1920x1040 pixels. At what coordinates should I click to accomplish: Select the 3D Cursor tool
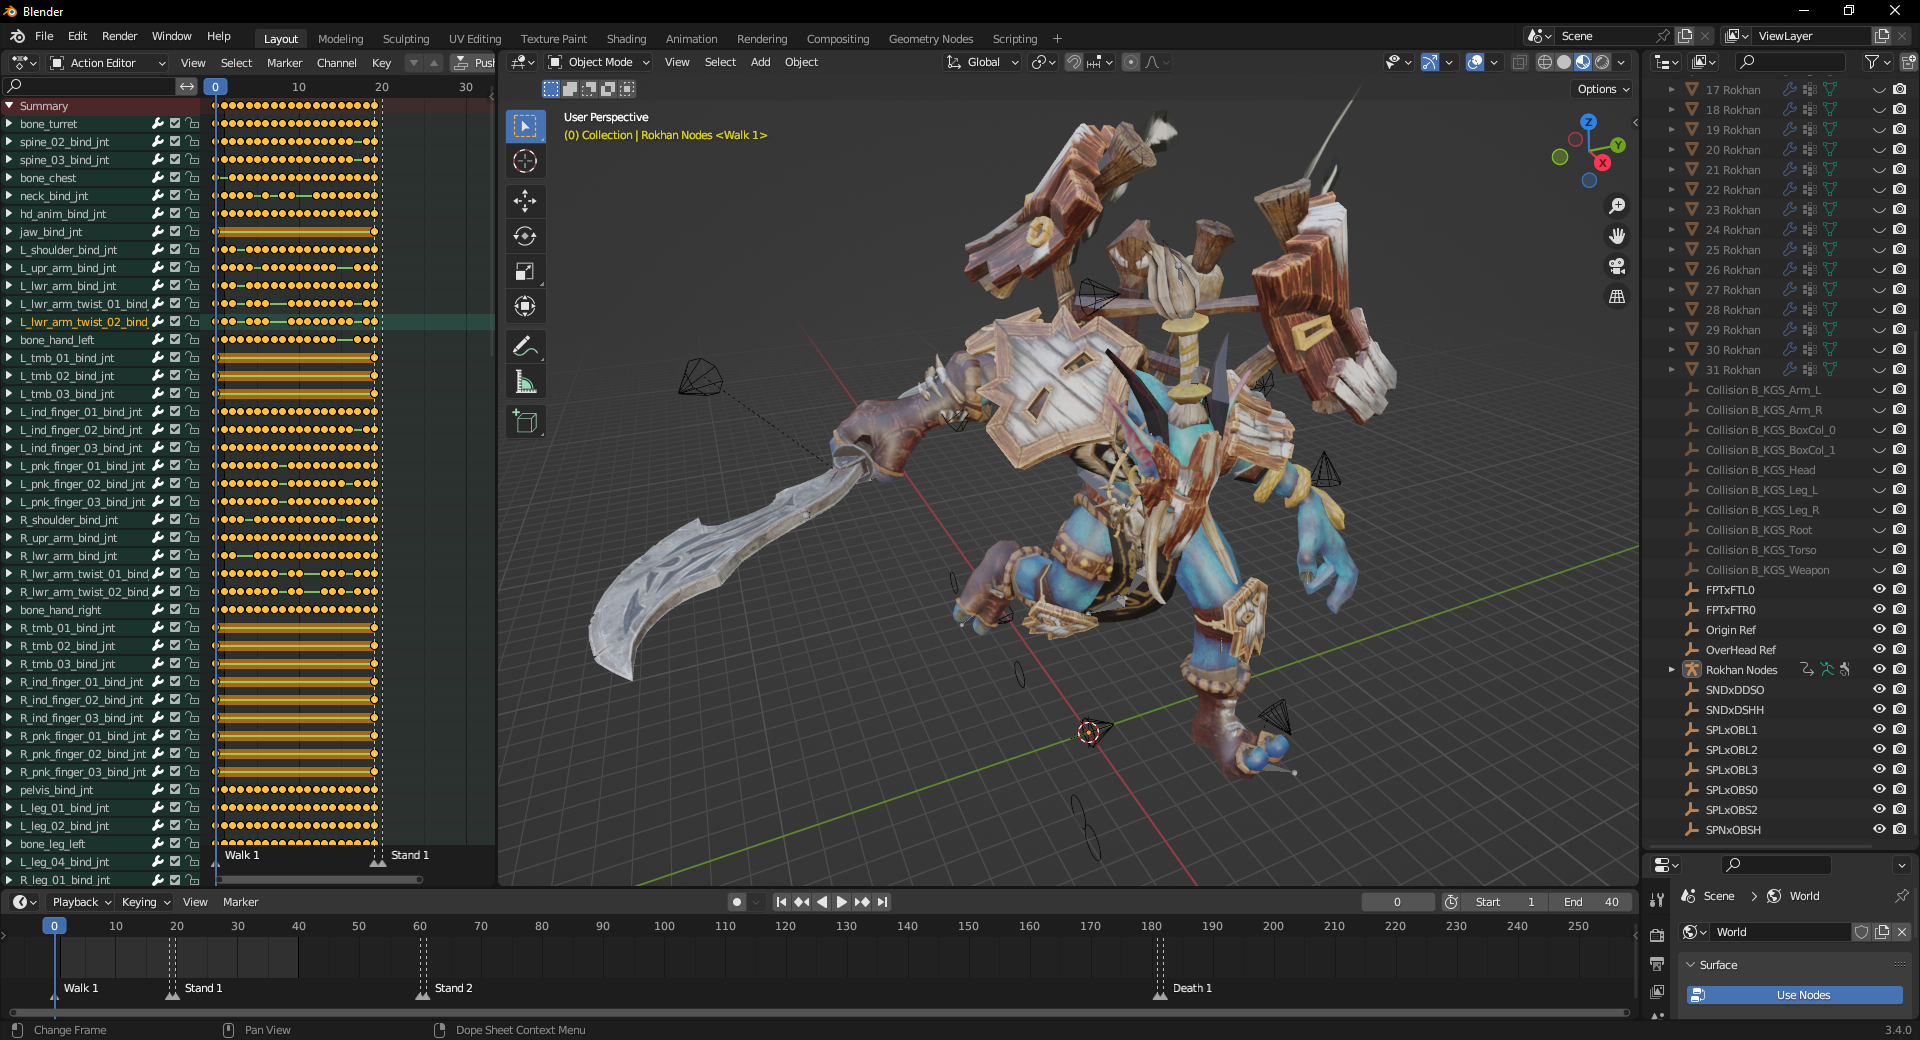pyautogui.click(x=525, y=161)
